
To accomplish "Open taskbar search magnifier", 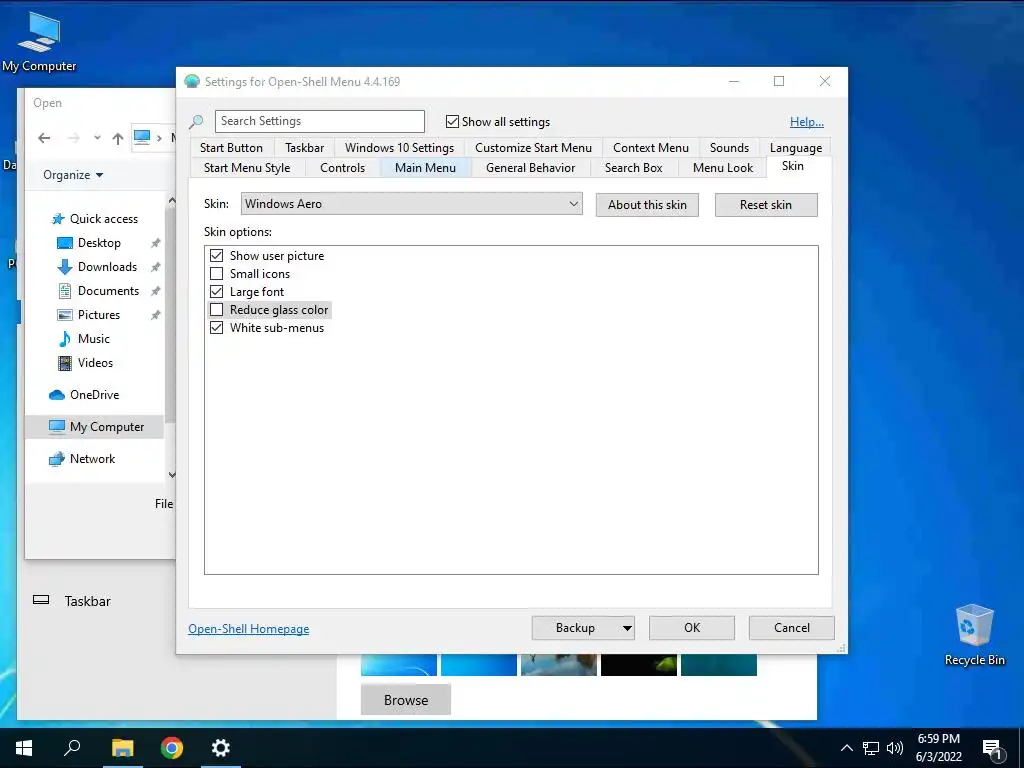I will 72,748.
